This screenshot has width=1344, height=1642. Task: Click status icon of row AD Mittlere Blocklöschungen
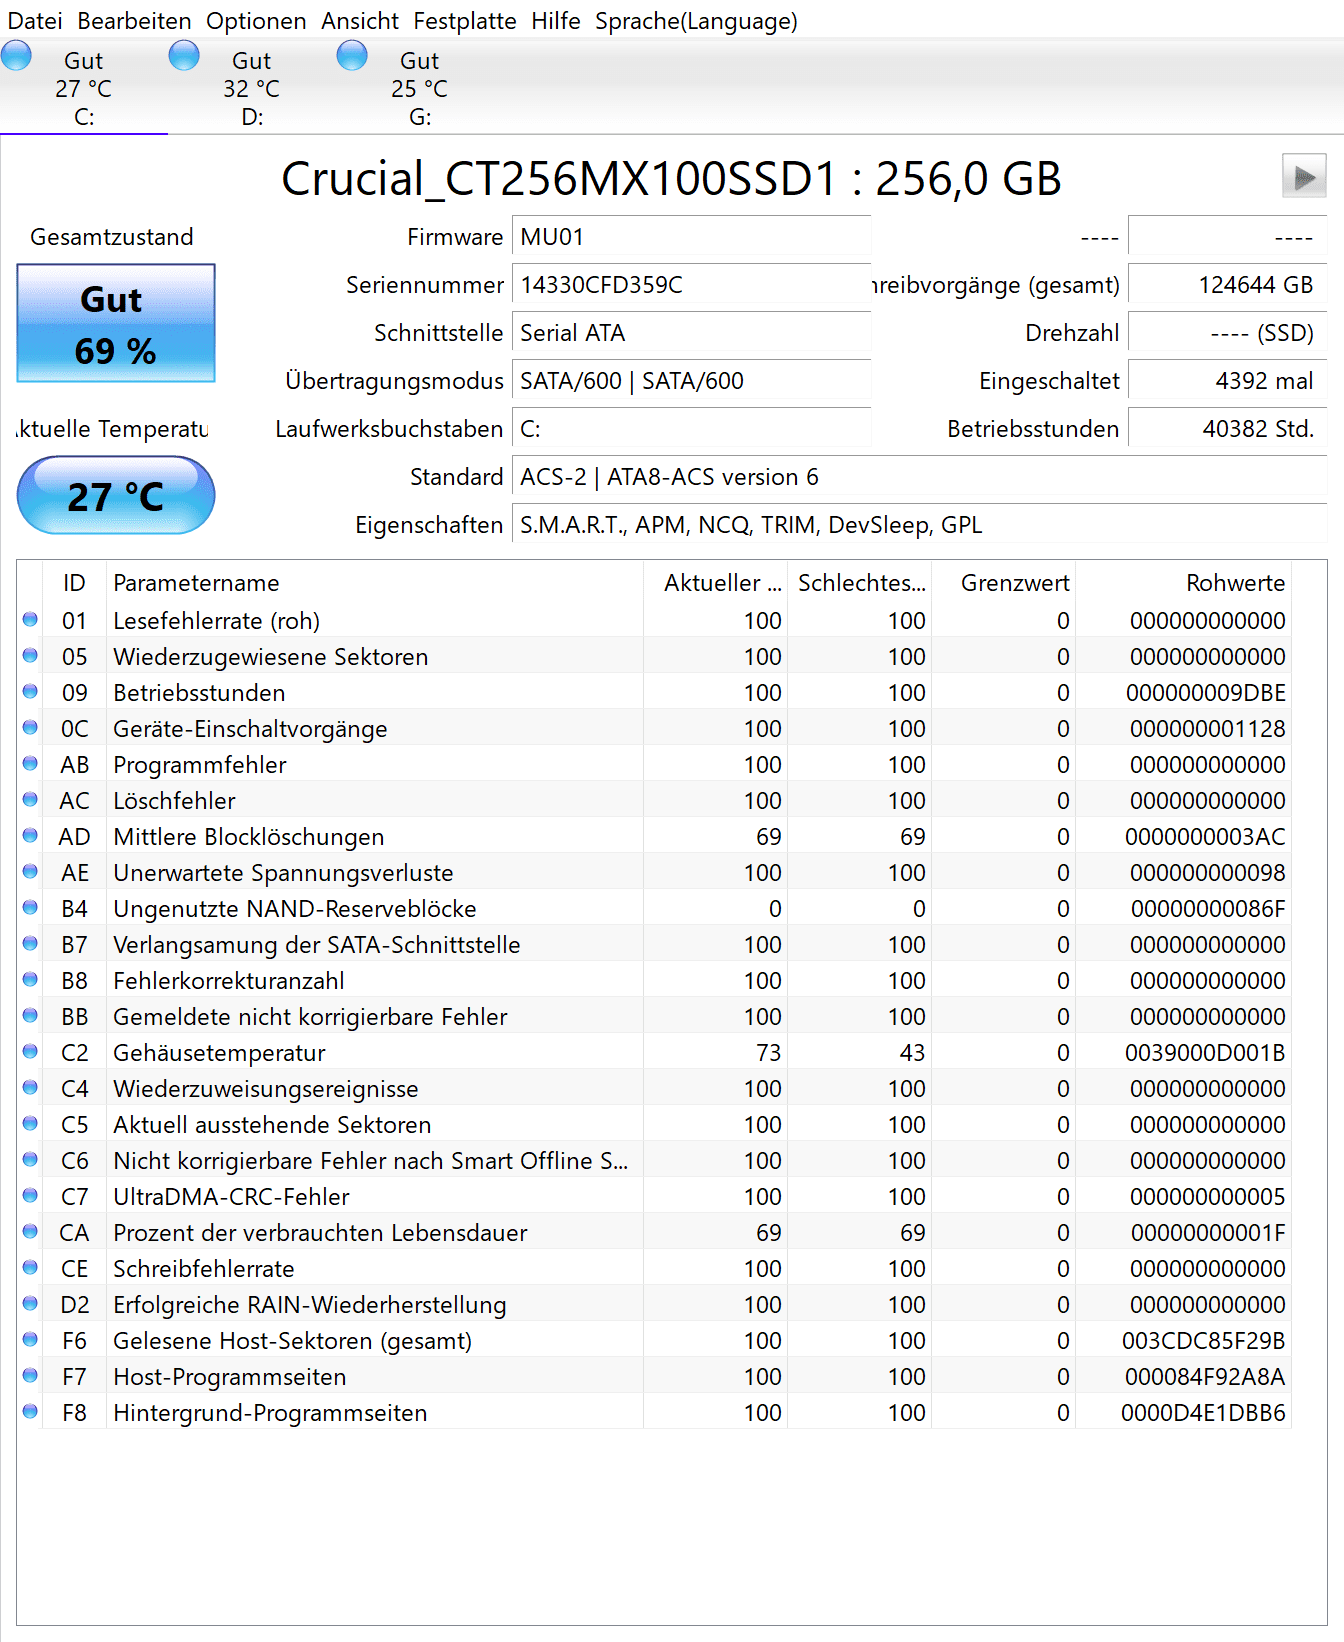coord(30,836)
